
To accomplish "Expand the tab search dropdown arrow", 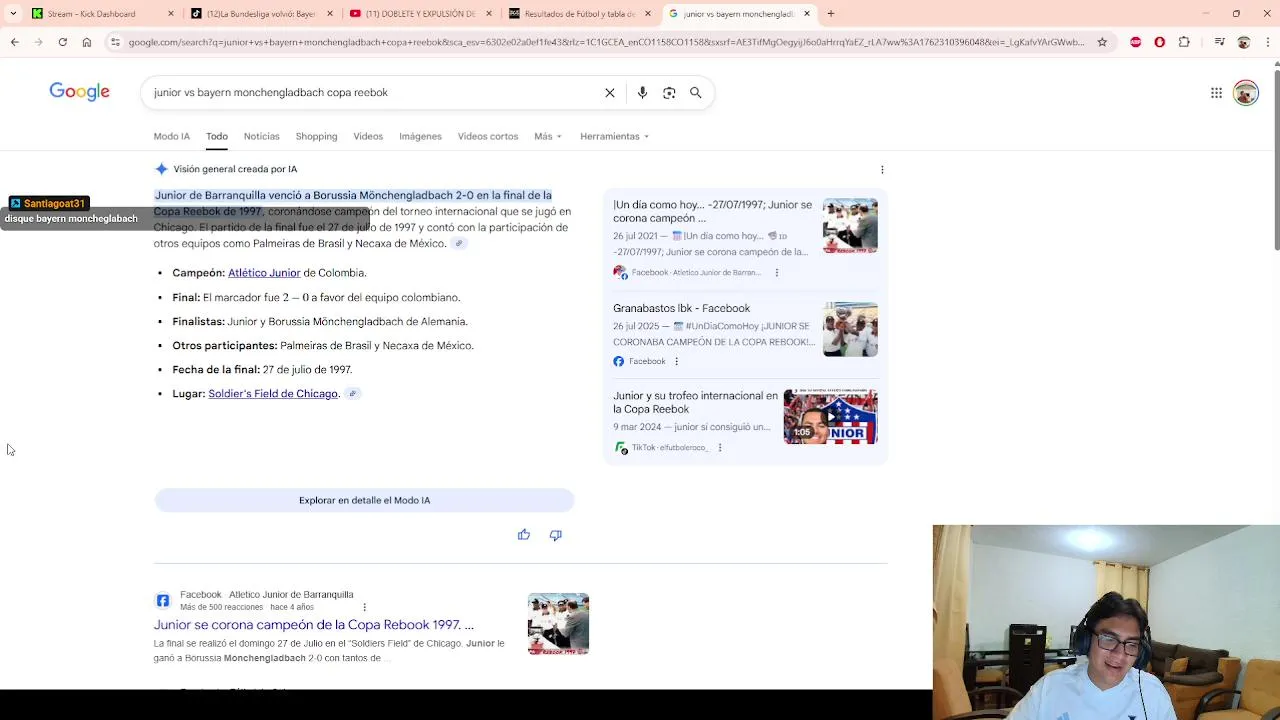I will tap(14, 14).
